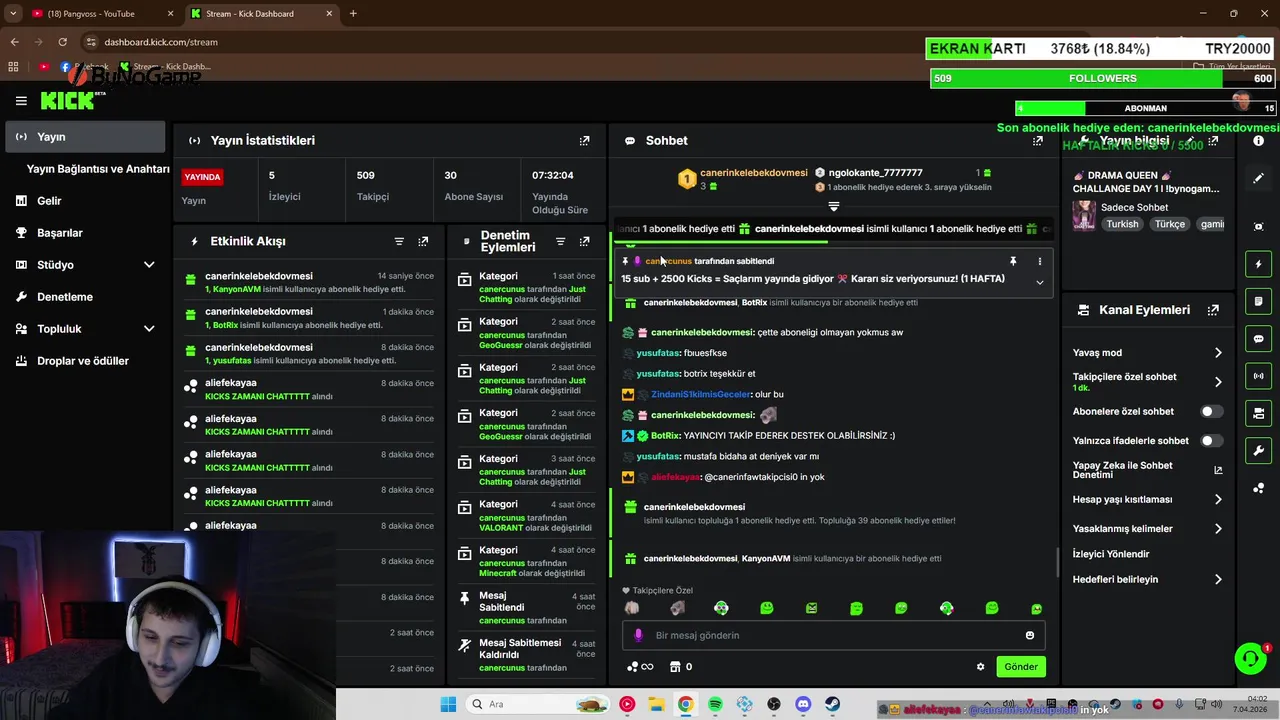Click the shop icon below message box
Viewport: 1280px width, 720px height.
675,667
